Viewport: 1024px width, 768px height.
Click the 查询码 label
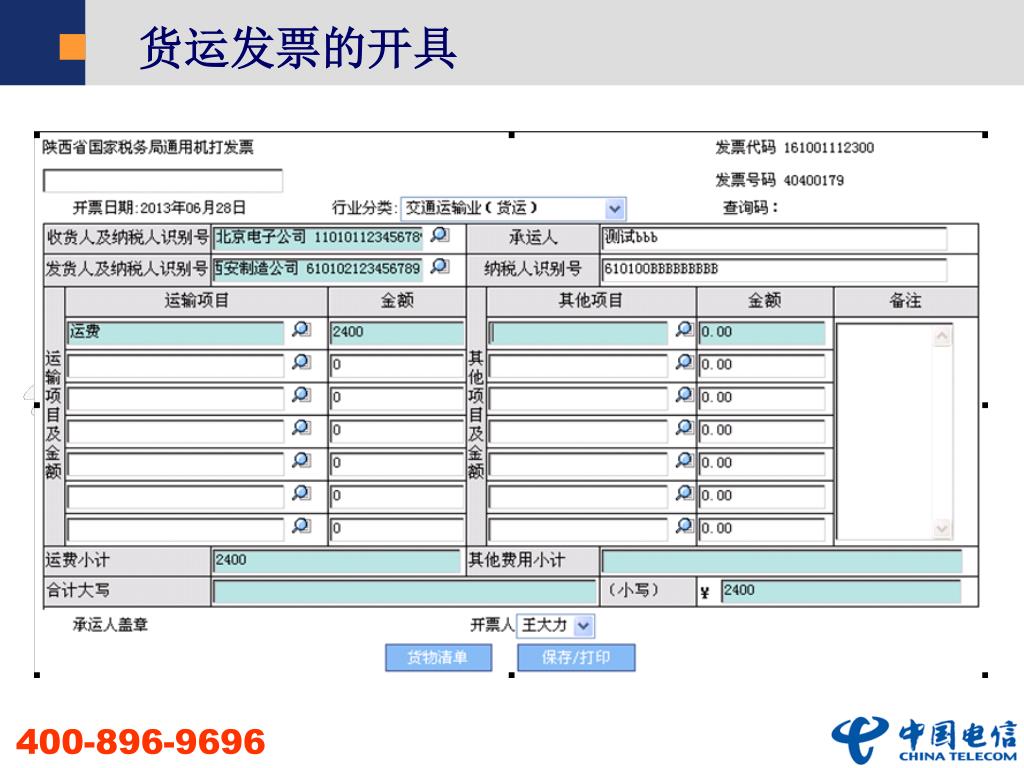(750, 208)
